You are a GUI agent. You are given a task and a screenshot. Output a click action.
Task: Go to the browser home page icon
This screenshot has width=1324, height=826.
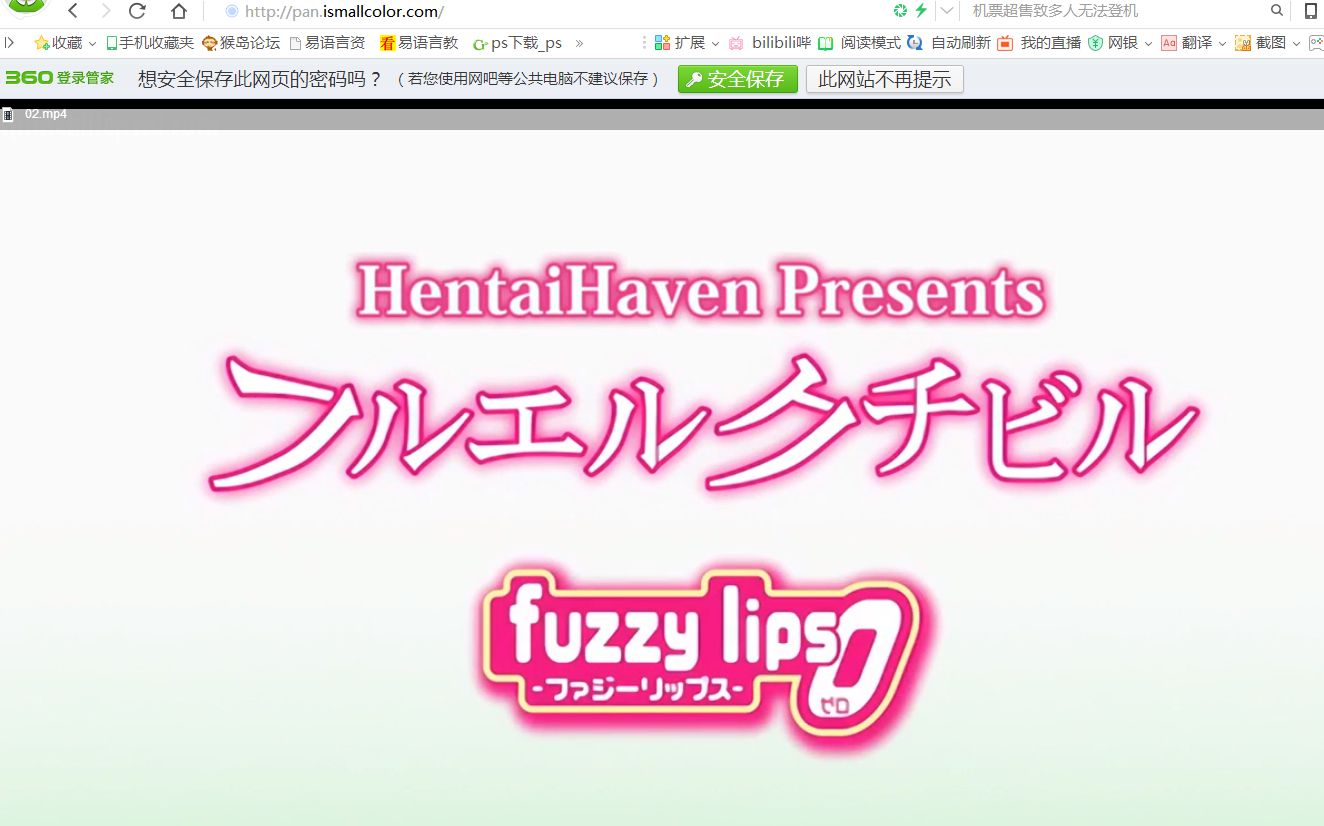(178, 11)
